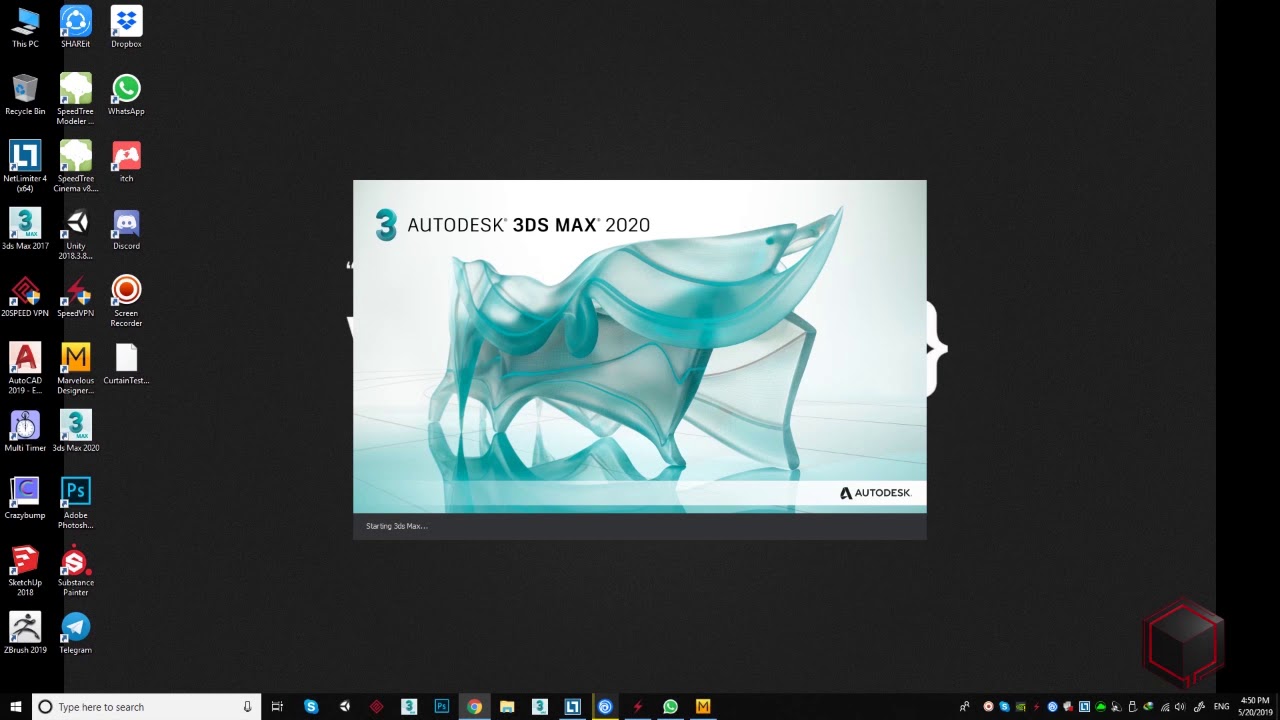Switch to Chrome on the taskbar

pos(474,706)
